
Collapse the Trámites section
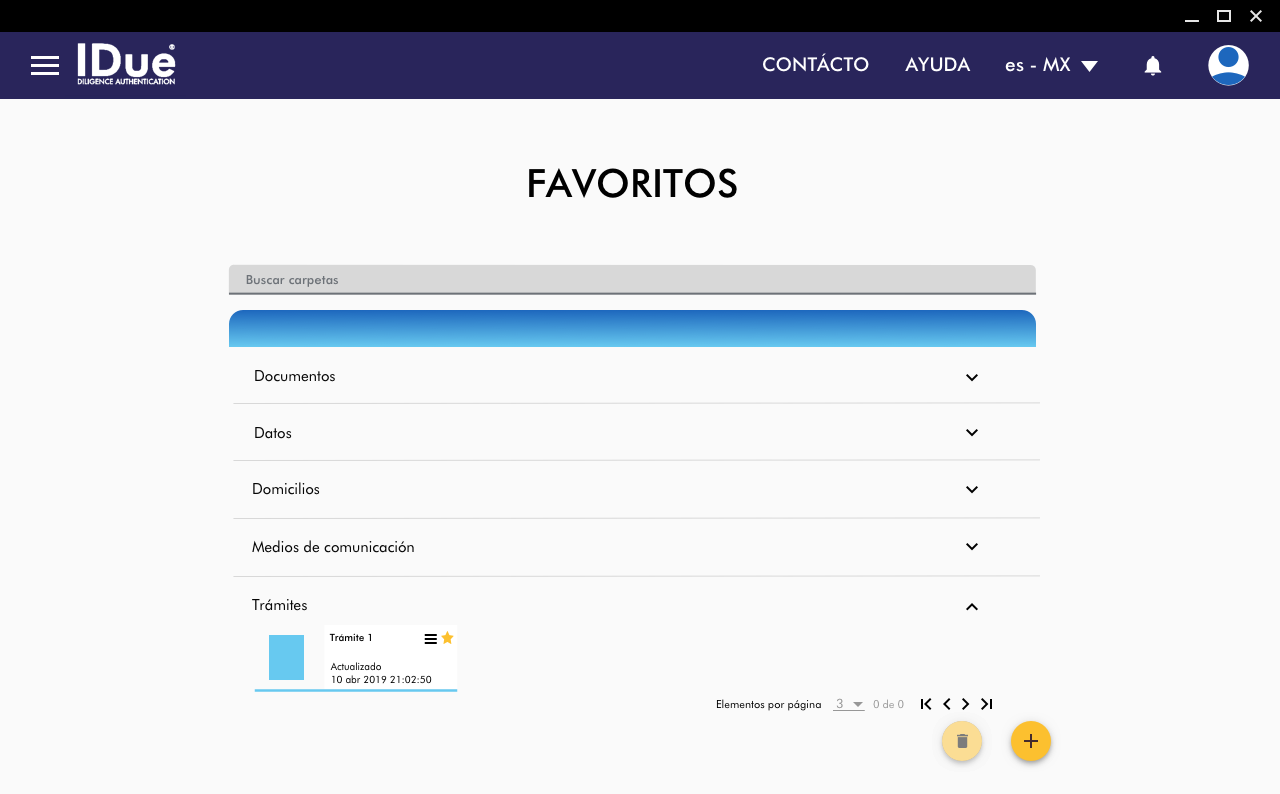(x=971, y=606)
